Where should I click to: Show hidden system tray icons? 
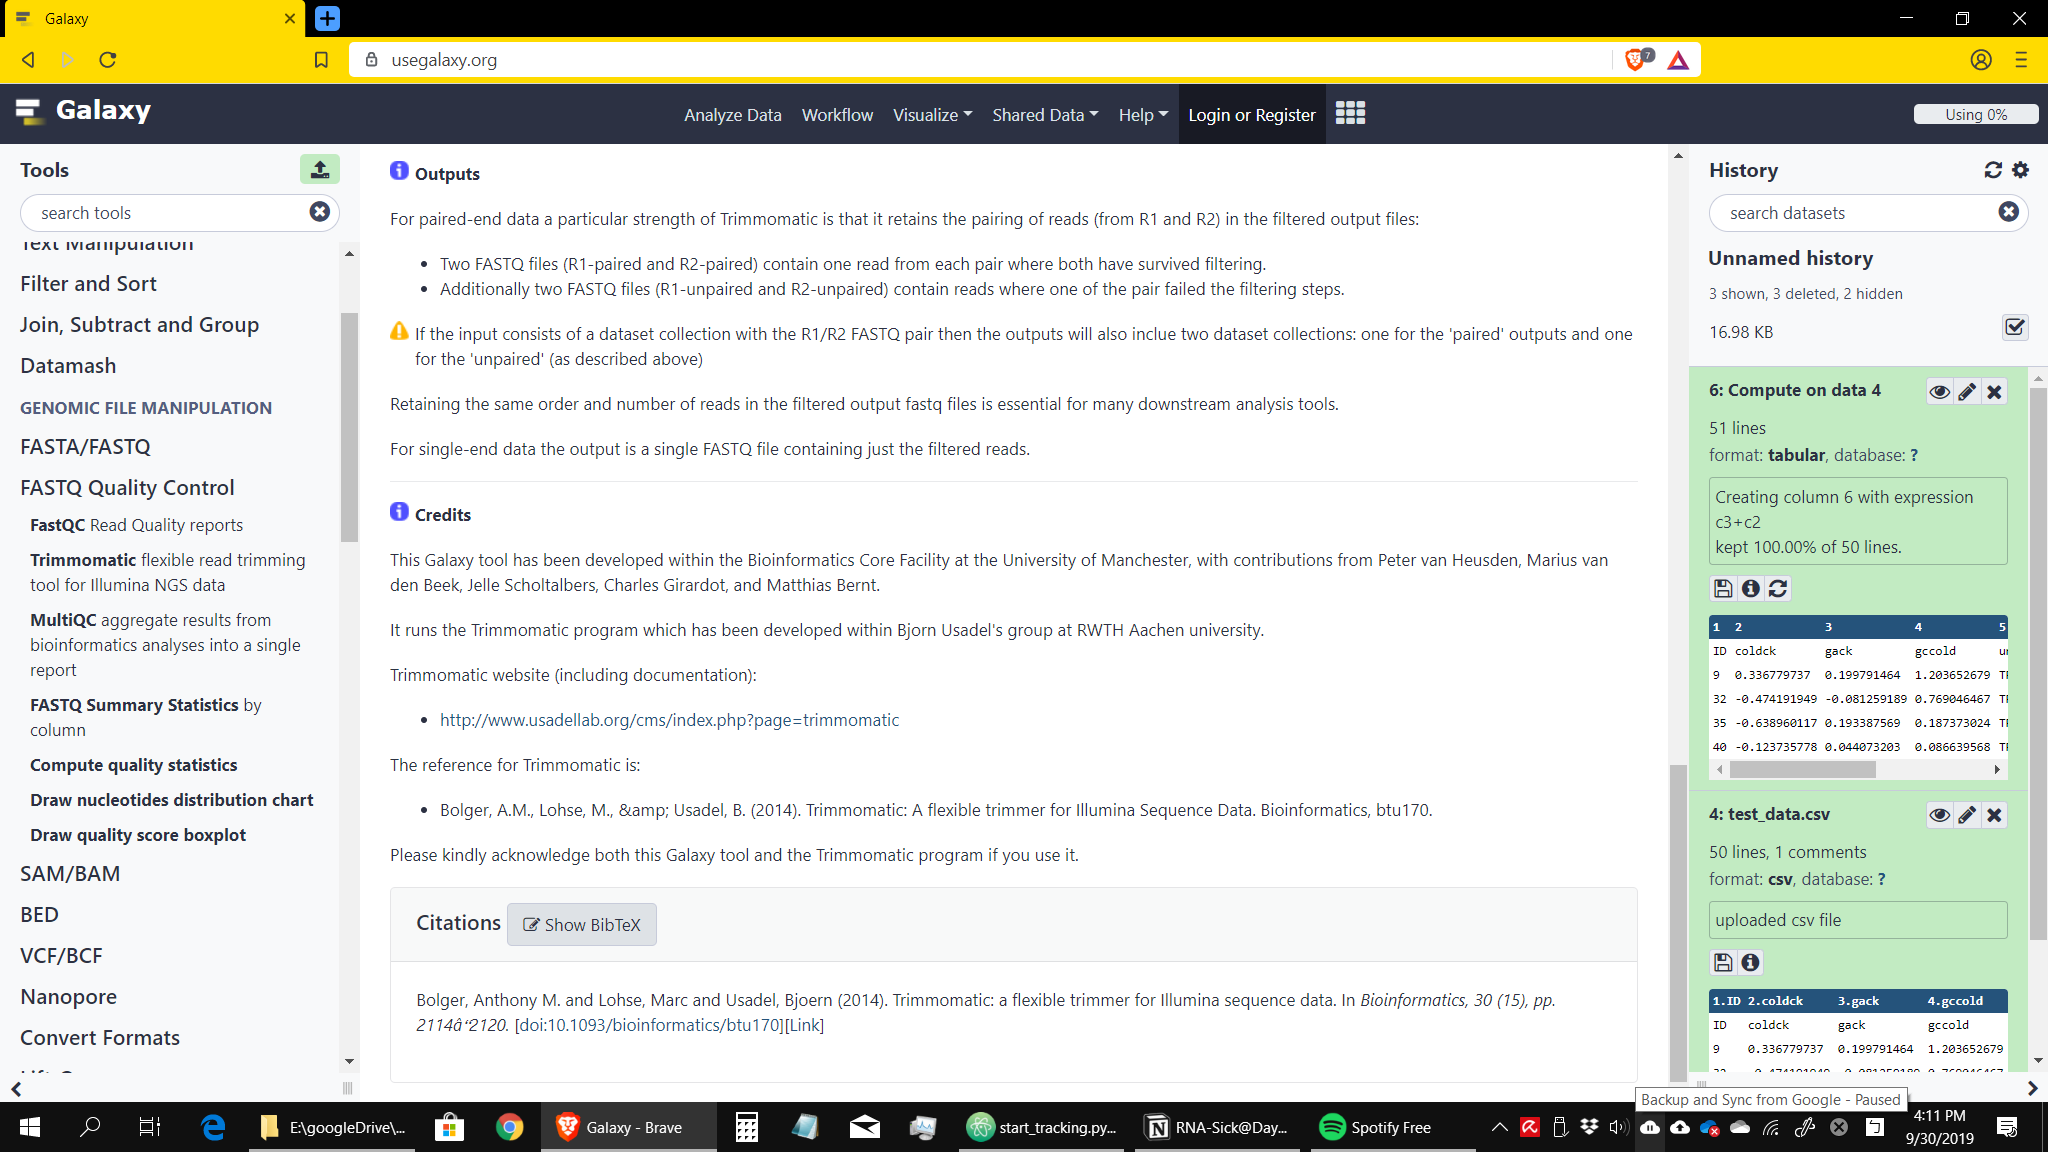pos(1499,1127)
